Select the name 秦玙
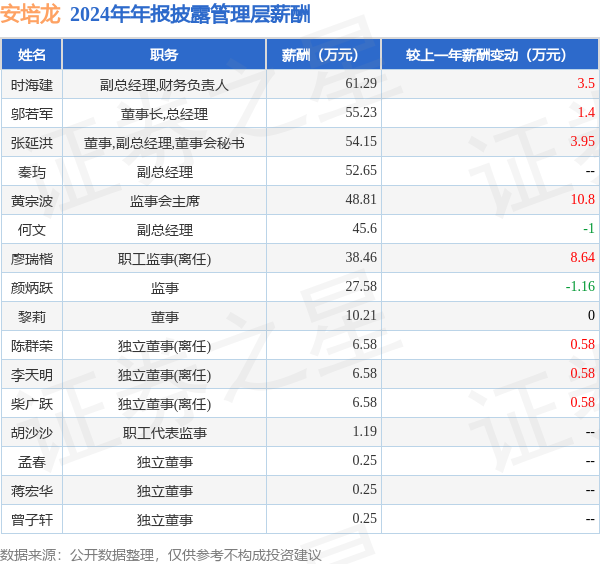Viewport: 600px width, 564px height. tap(31, 172)
